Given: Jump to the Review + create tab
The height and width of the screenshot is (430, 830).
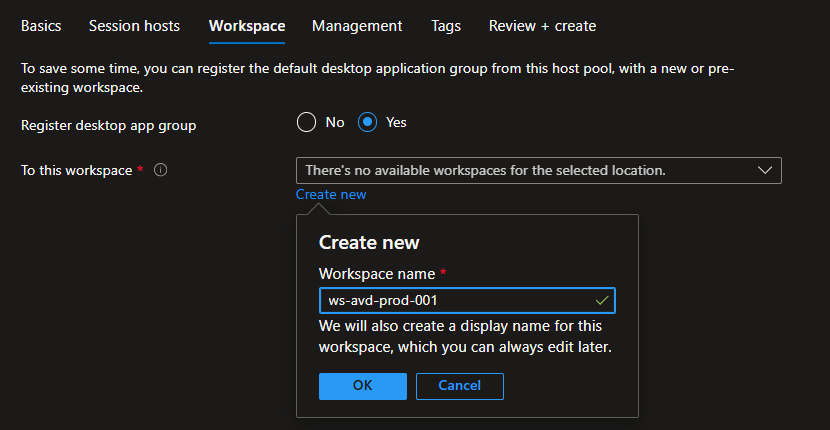Looking at the screenshot, I should [x=542, y=26].
